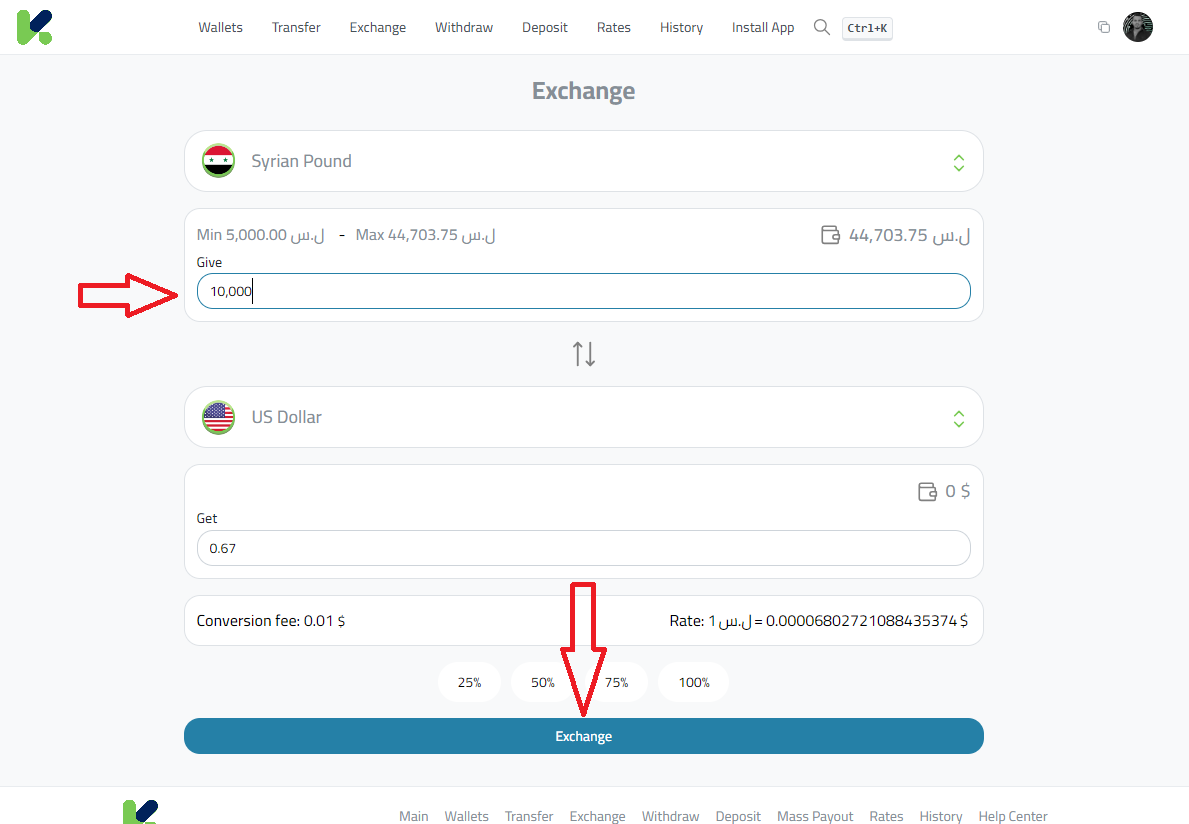1189x824 pixels.
Task: Open the US Dollar currency dropdown
Action: [583, 417]
